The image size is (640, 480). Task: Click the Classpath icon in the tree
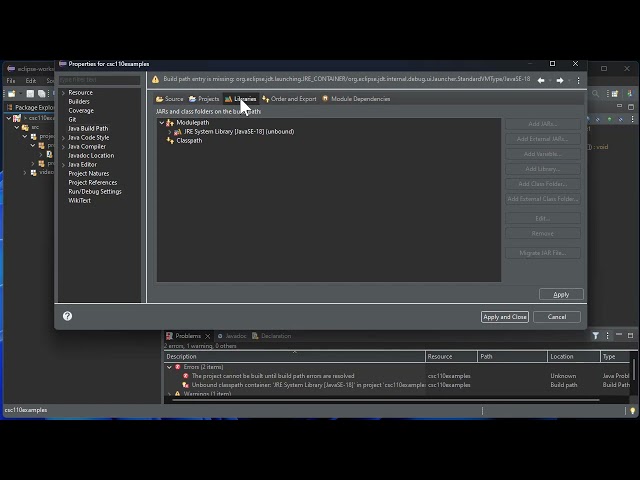[x=170, y=140]
